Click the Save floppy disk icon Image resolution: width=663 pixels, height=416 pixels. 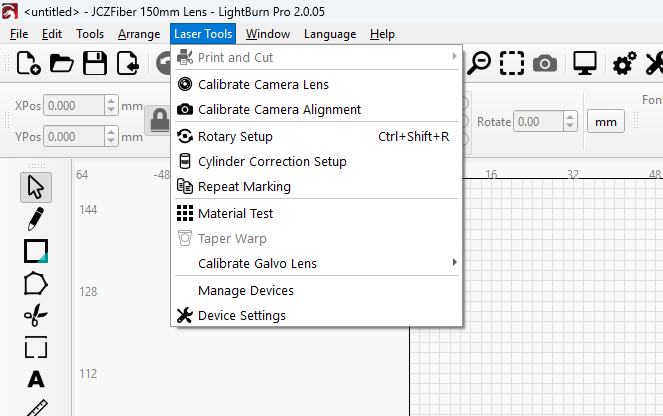[95, 64]
